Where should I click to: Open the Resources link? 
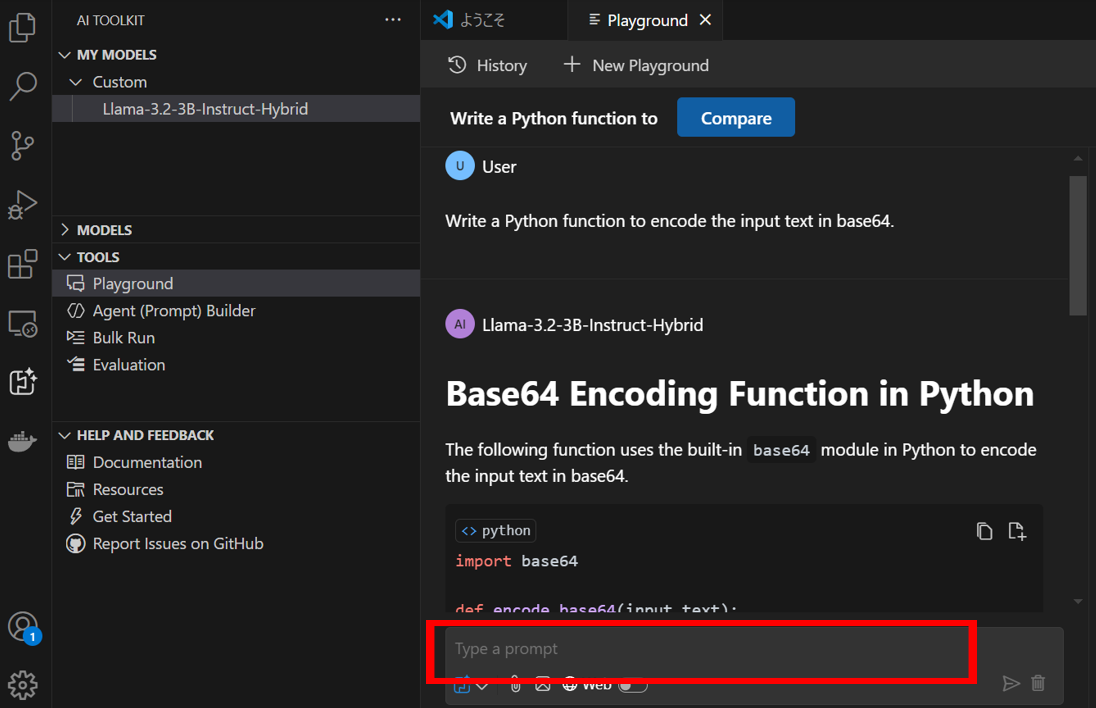click(236, 490)
